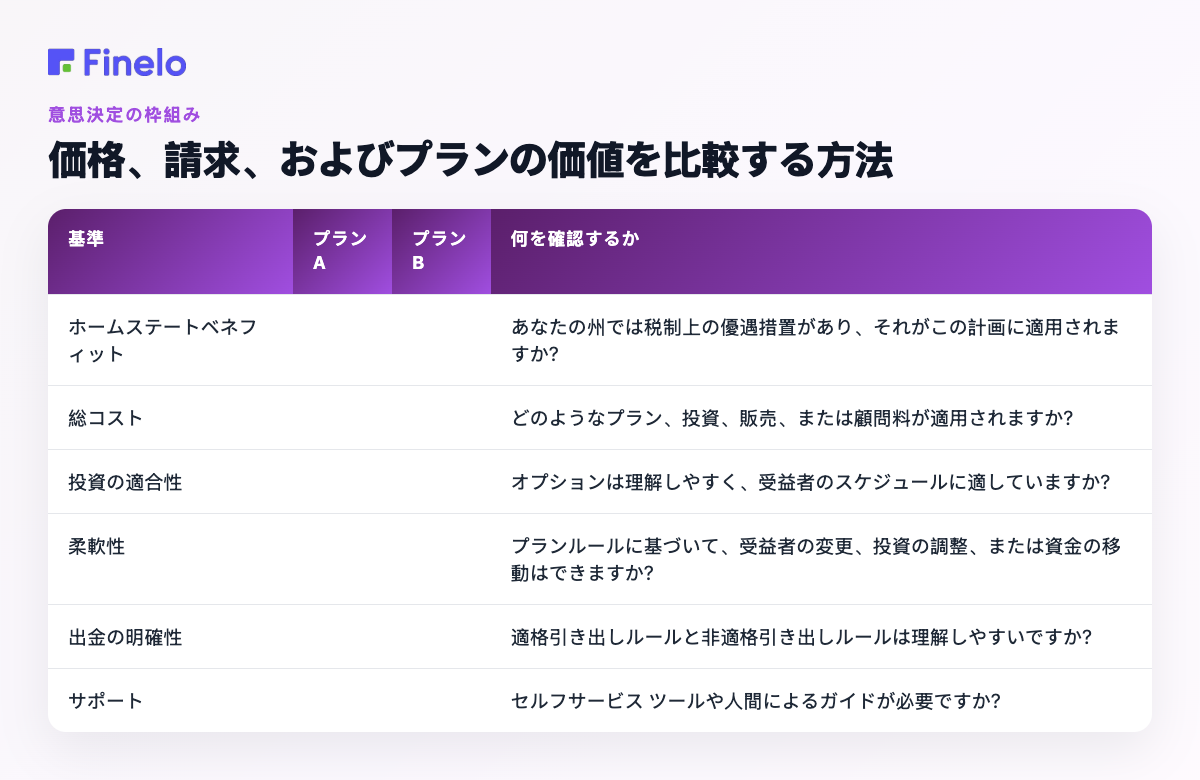Click the プラン A column header
This screenshot has height=780, width=1200.
(340, 251)
